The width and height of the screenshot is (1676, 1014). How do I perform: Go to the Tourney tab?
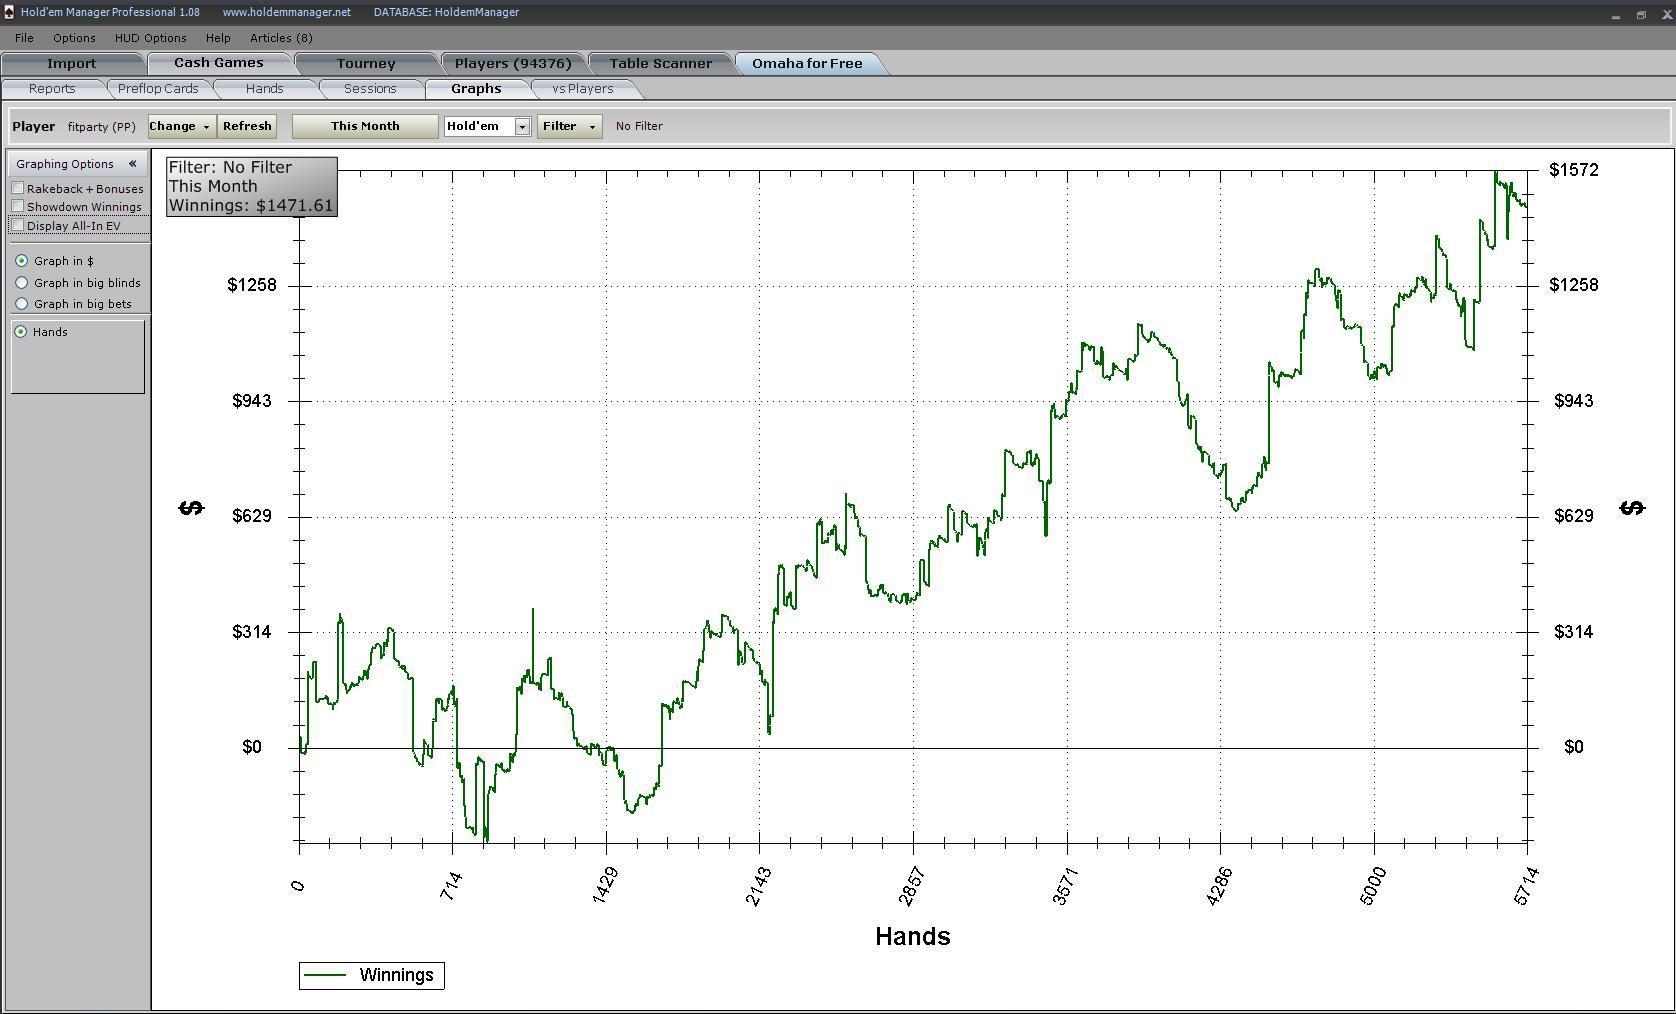365,63
